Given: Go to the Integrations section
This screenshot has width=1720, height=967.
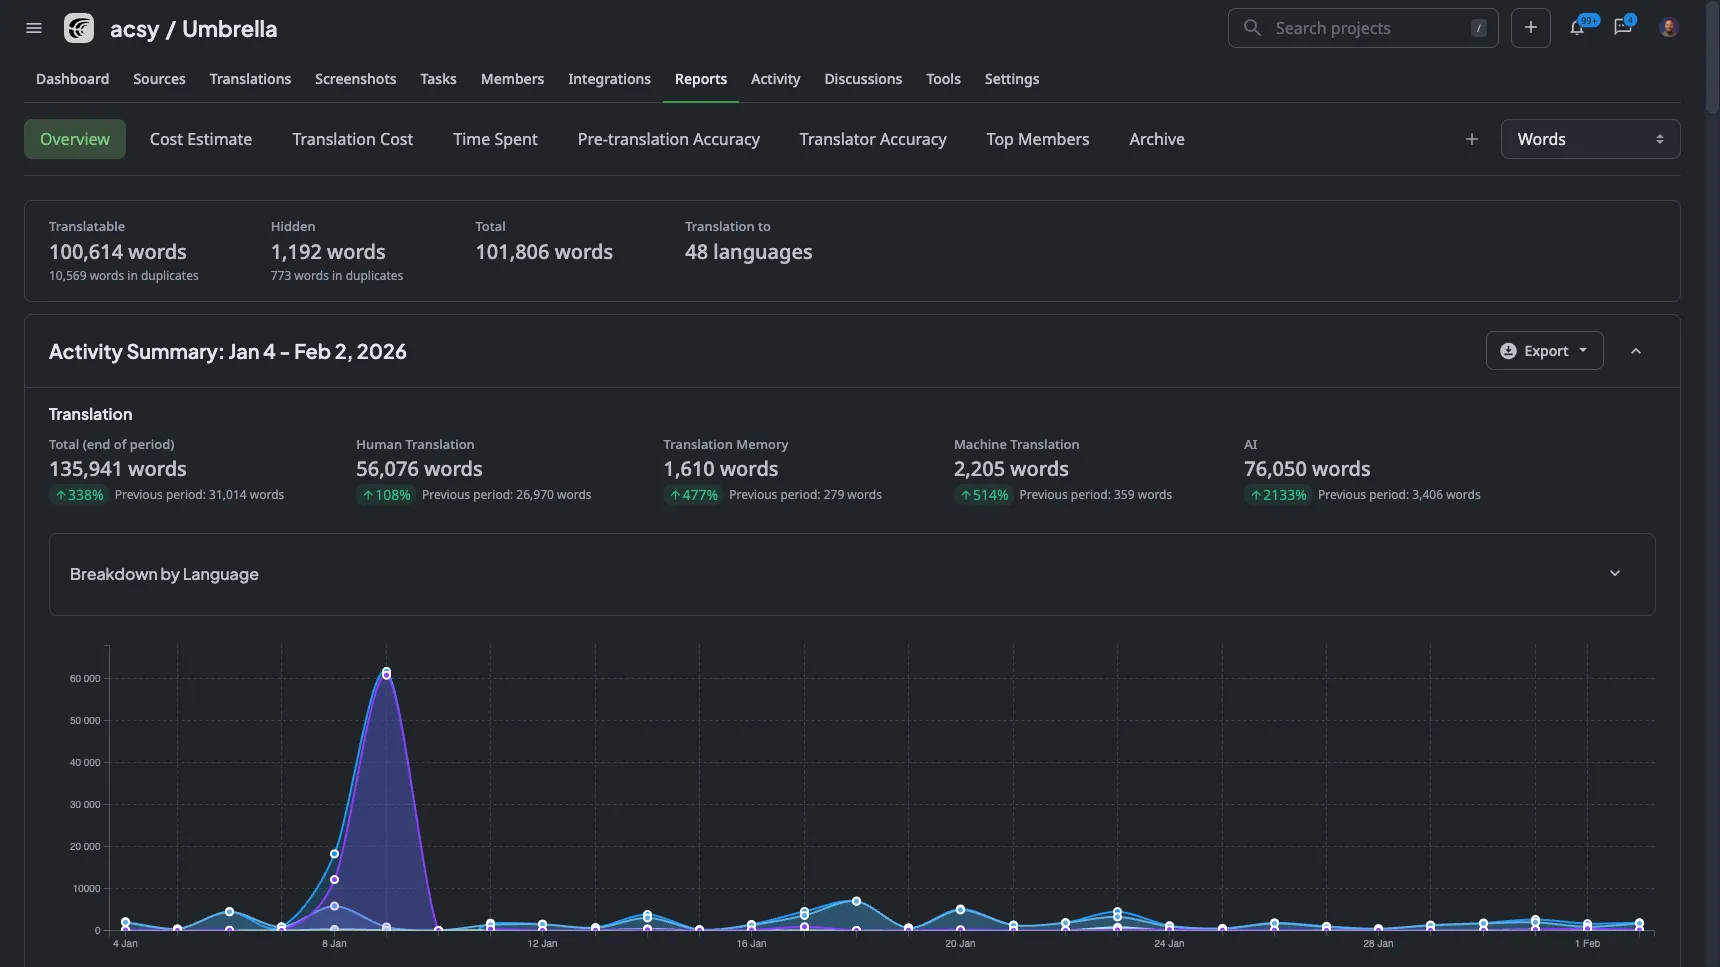Looking at the screenshot, I should [609, 79].
